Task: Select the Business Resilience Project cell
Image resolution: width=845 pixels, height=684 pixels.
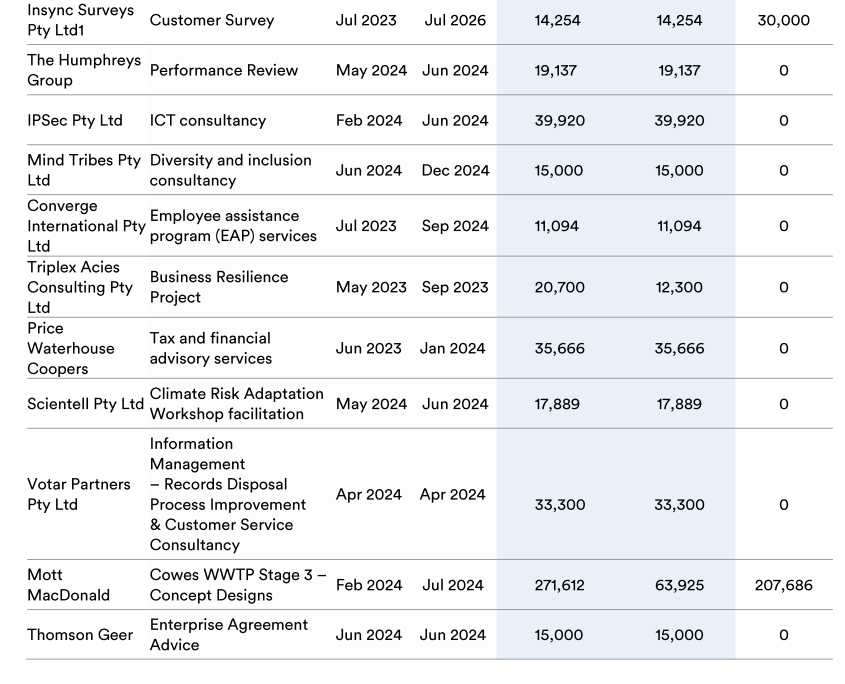Action: [x=218, y=287]
